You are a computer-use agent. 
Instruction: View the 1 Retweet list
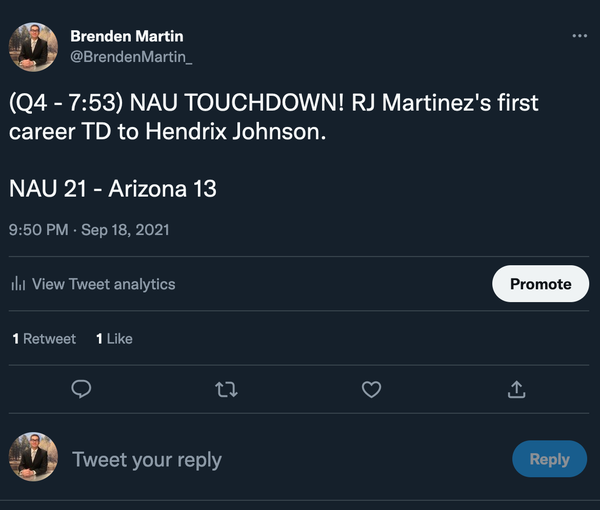44,339
